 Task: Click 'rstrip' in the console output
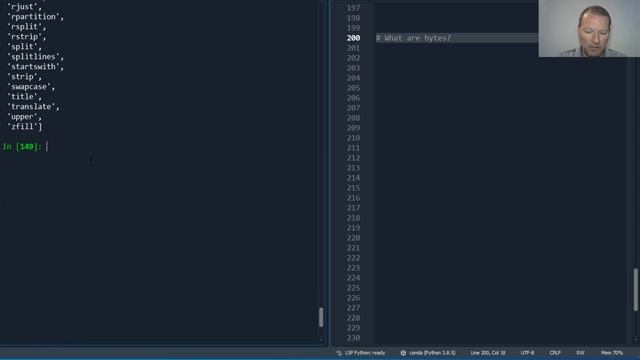click(x=24, y=37)
